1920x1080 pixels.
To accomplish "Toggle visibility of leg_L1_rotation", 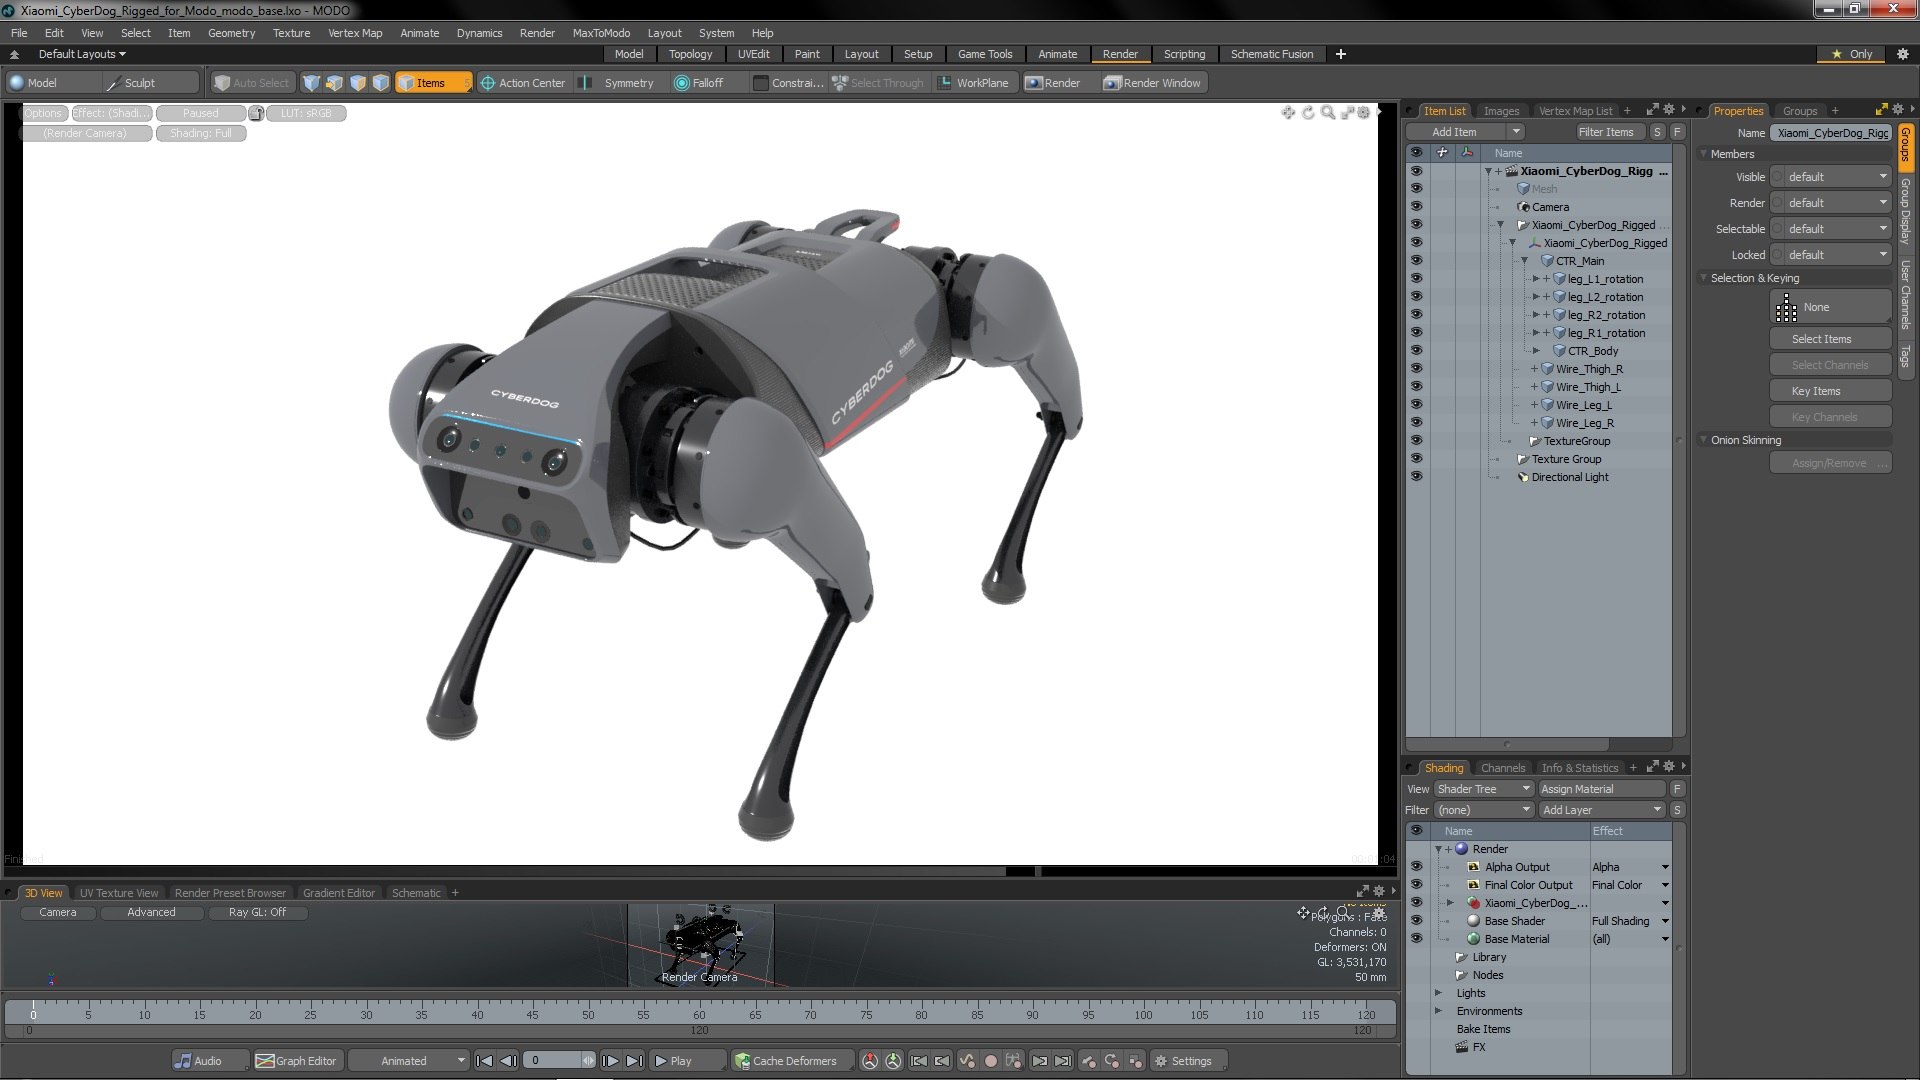I will coord(1416,279).
